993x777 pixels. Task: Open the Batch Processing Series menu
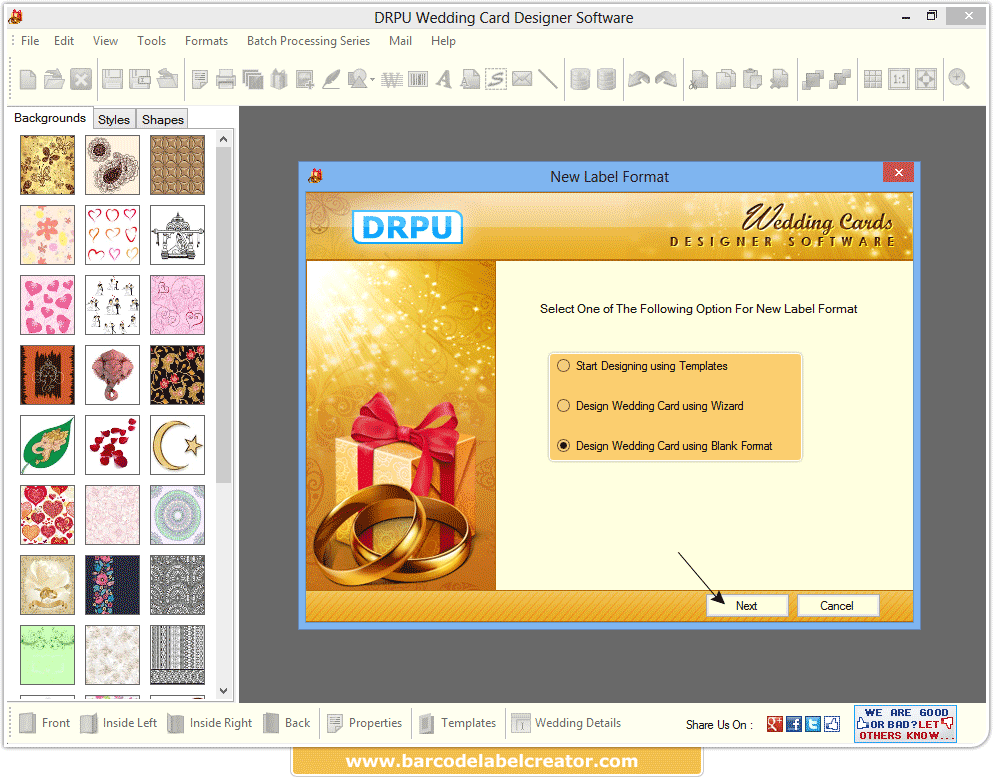pos(308,41)
